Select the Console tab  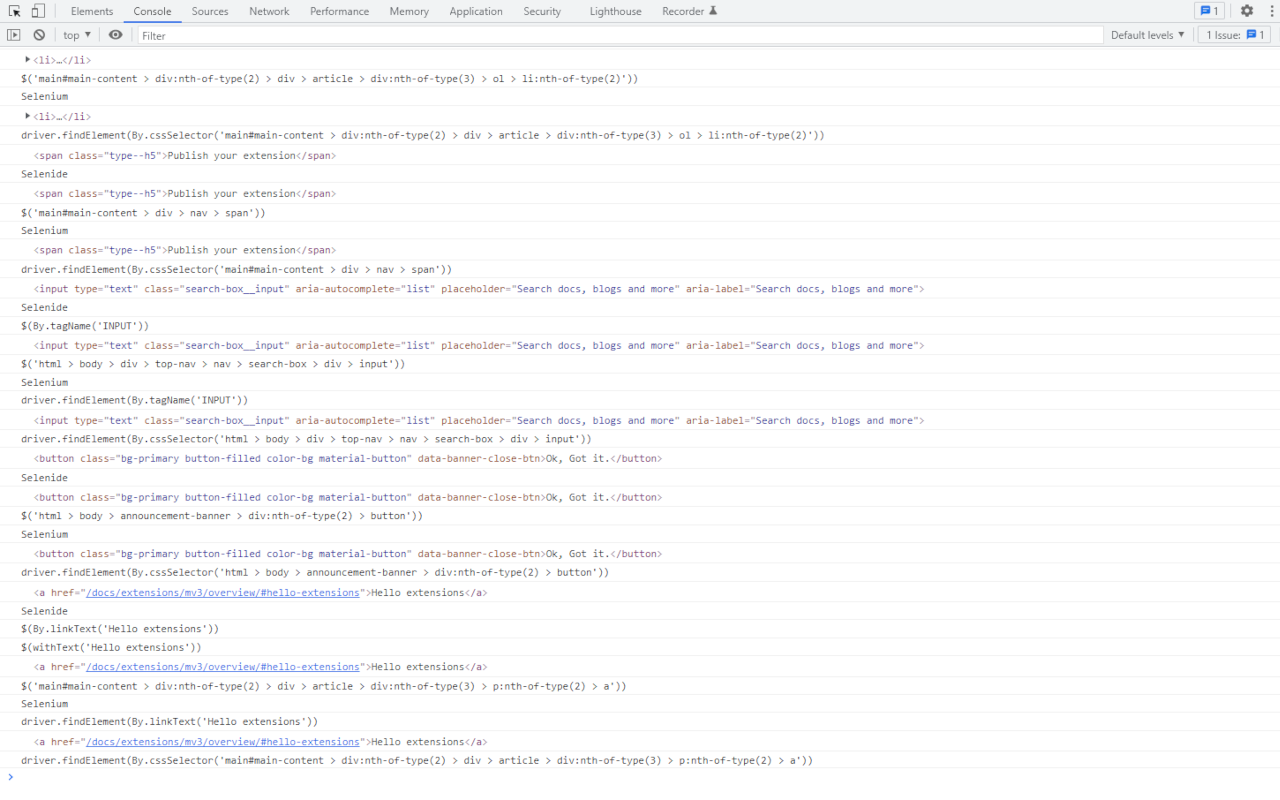[x=152, y=11]
